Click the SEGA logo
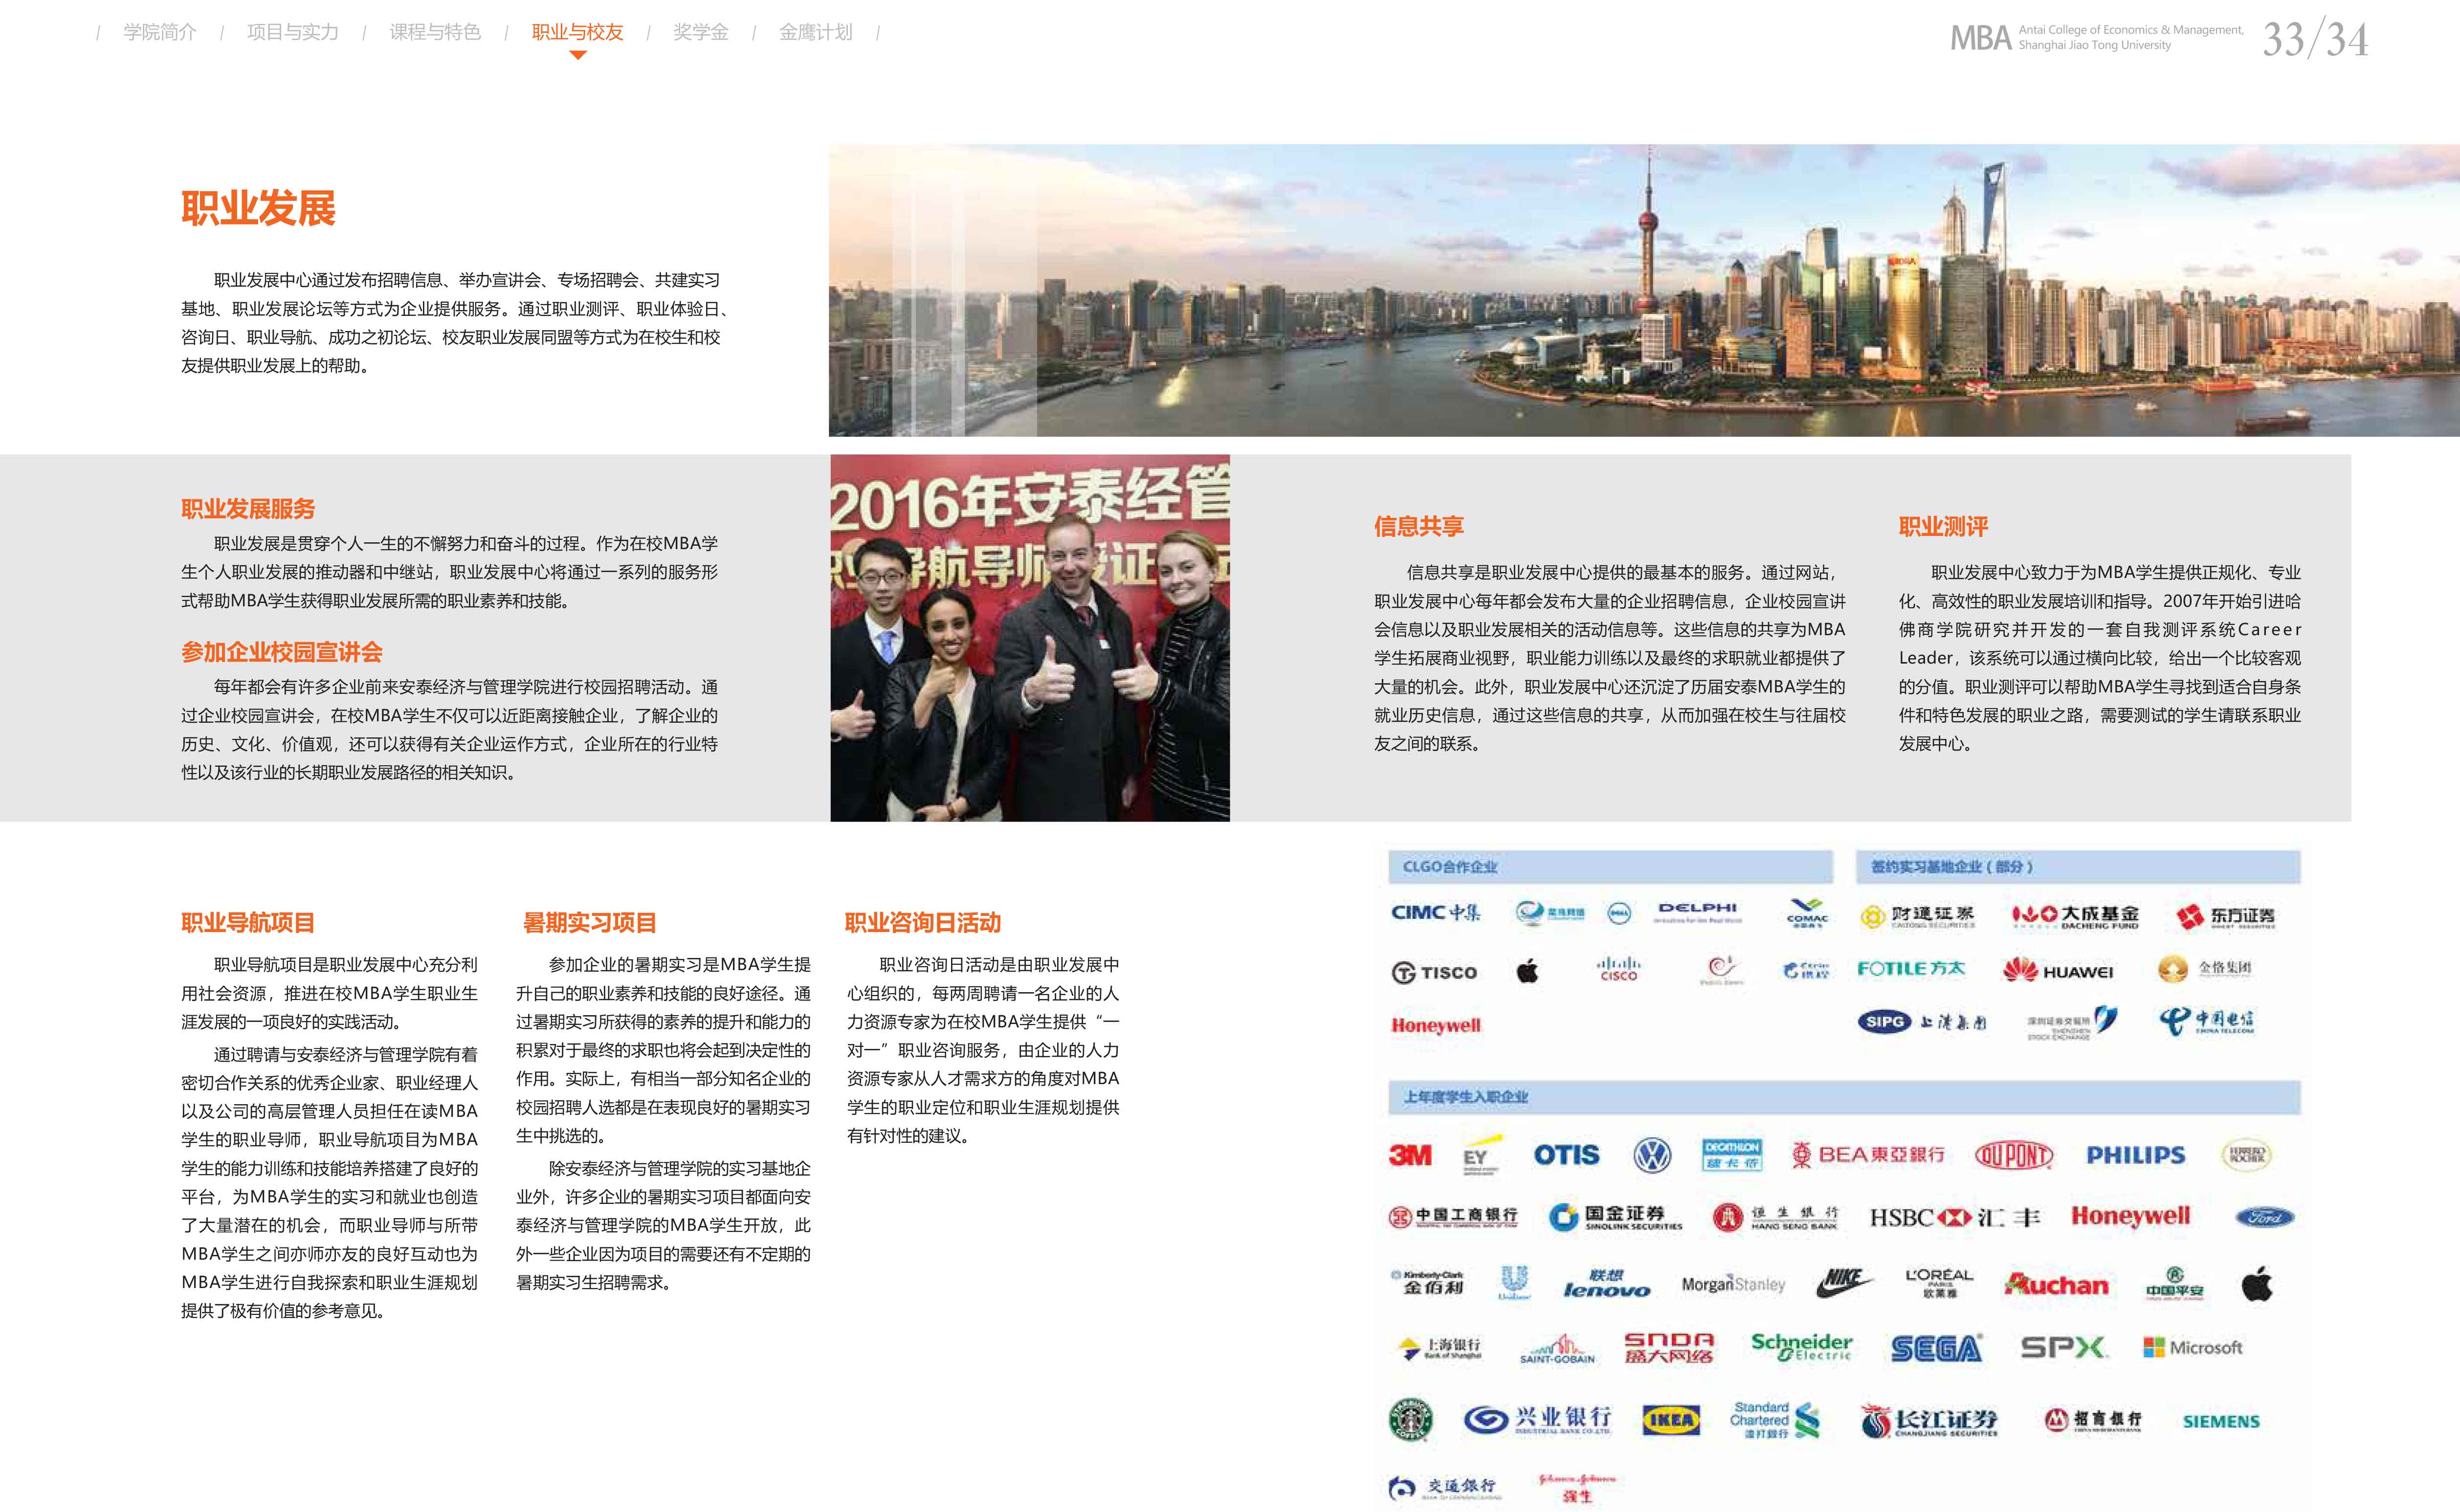 1936,1349
